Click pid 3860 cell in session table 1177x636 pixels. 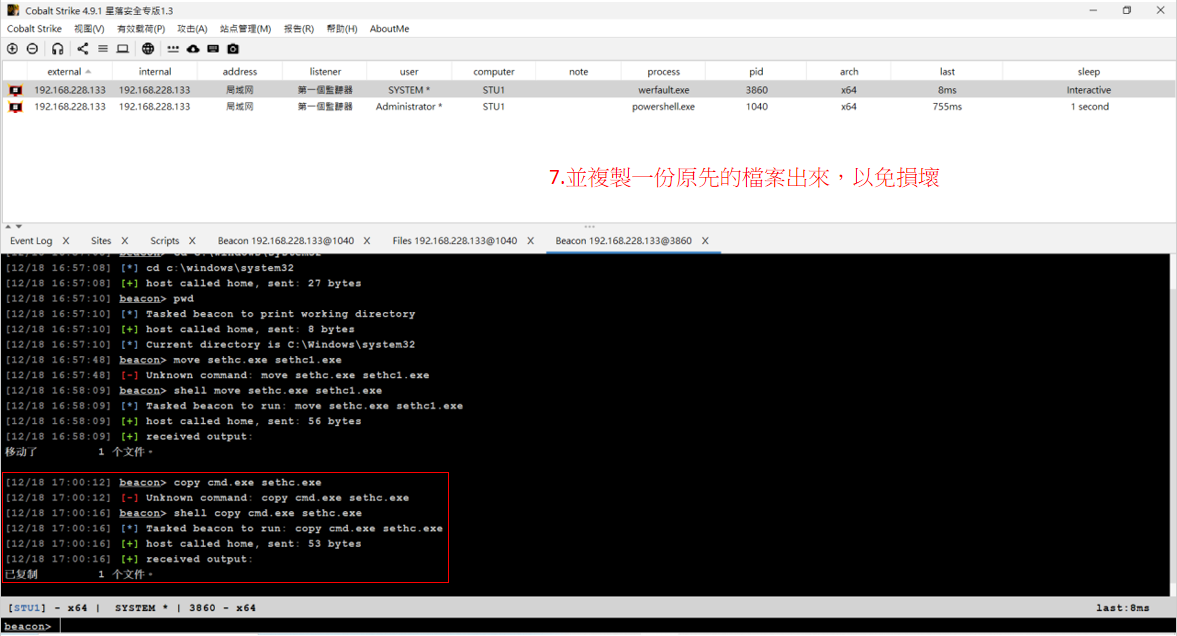click(x=757, y=90)
